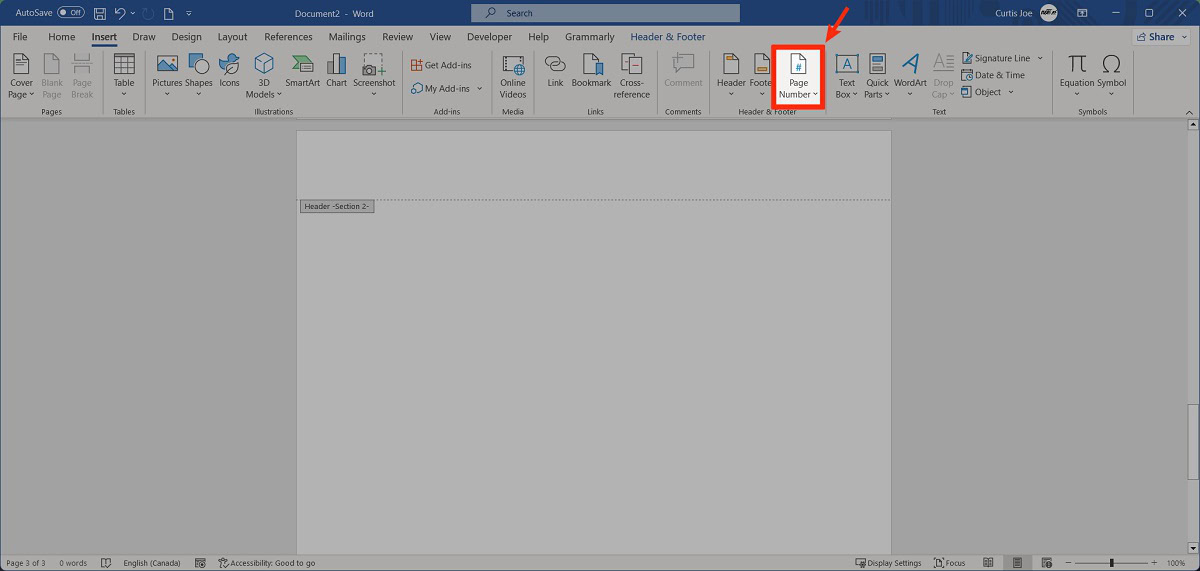Click Get Add-ins

pos(441,65)
